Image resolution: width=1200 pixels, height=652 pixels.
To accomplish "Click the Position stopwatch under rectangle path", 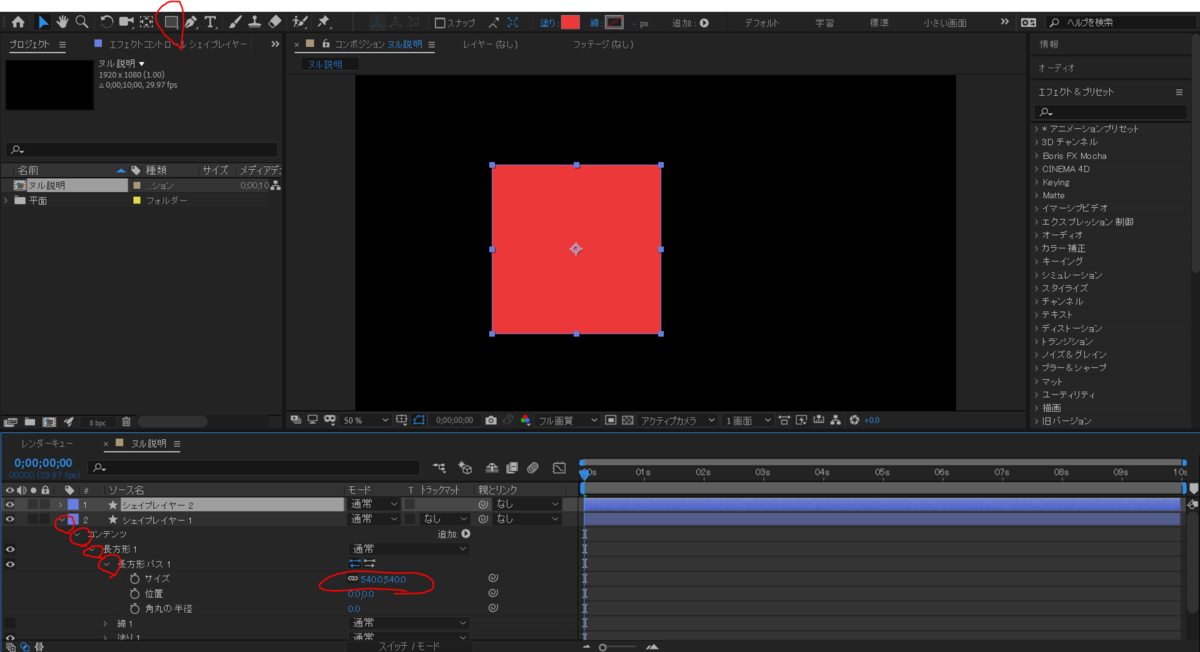I will coord(134,594).
